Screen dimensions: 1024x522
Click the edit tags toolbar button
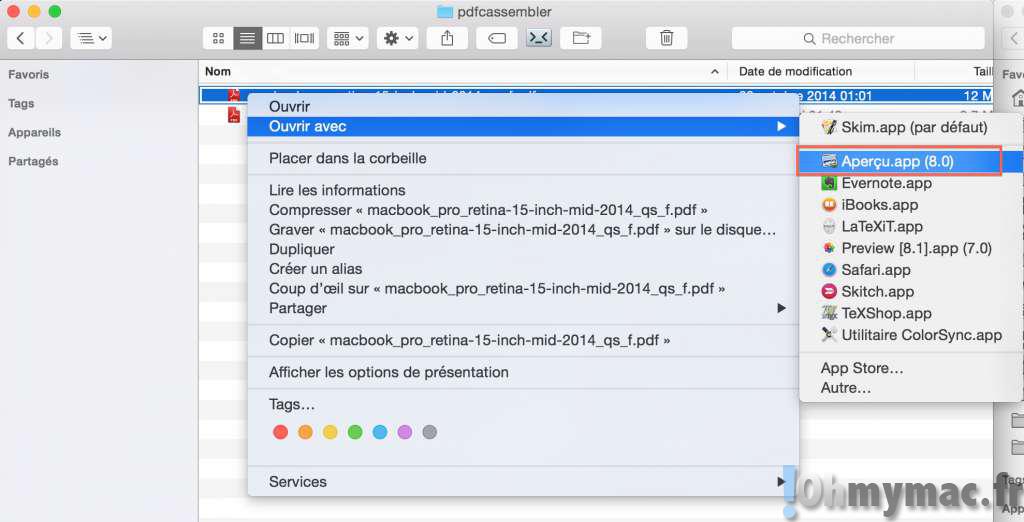pyautogui.click(x=497, y=39)
